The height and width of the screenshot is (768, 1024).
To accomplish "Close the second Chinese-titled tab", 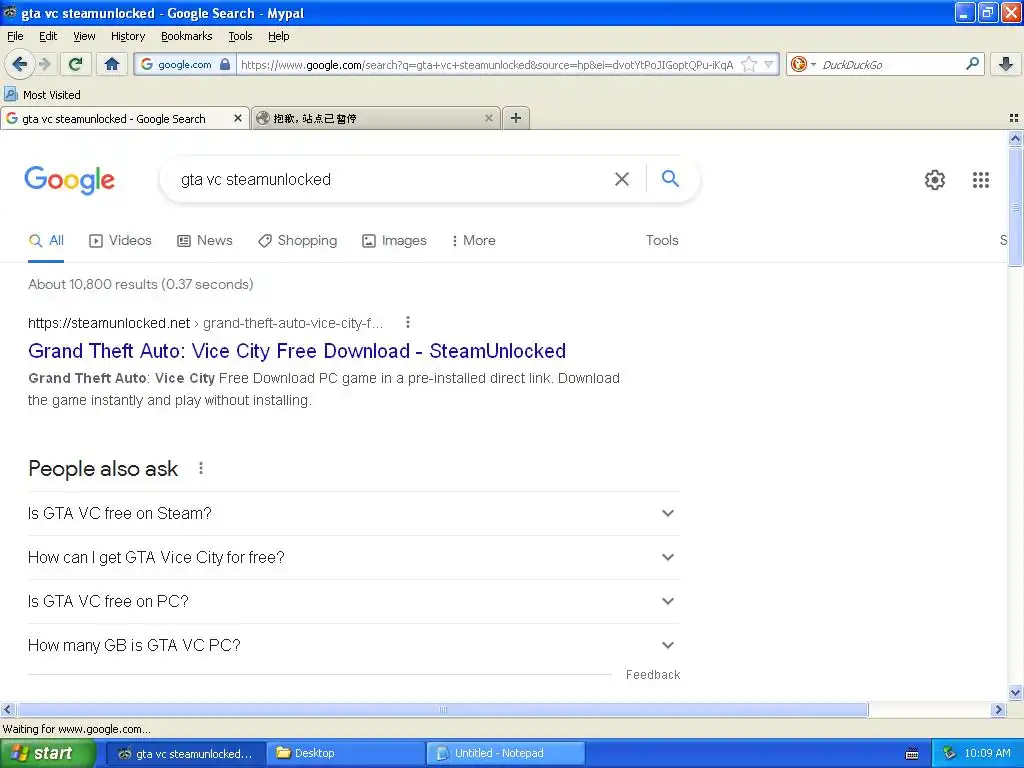I will [x=488, y=118].
